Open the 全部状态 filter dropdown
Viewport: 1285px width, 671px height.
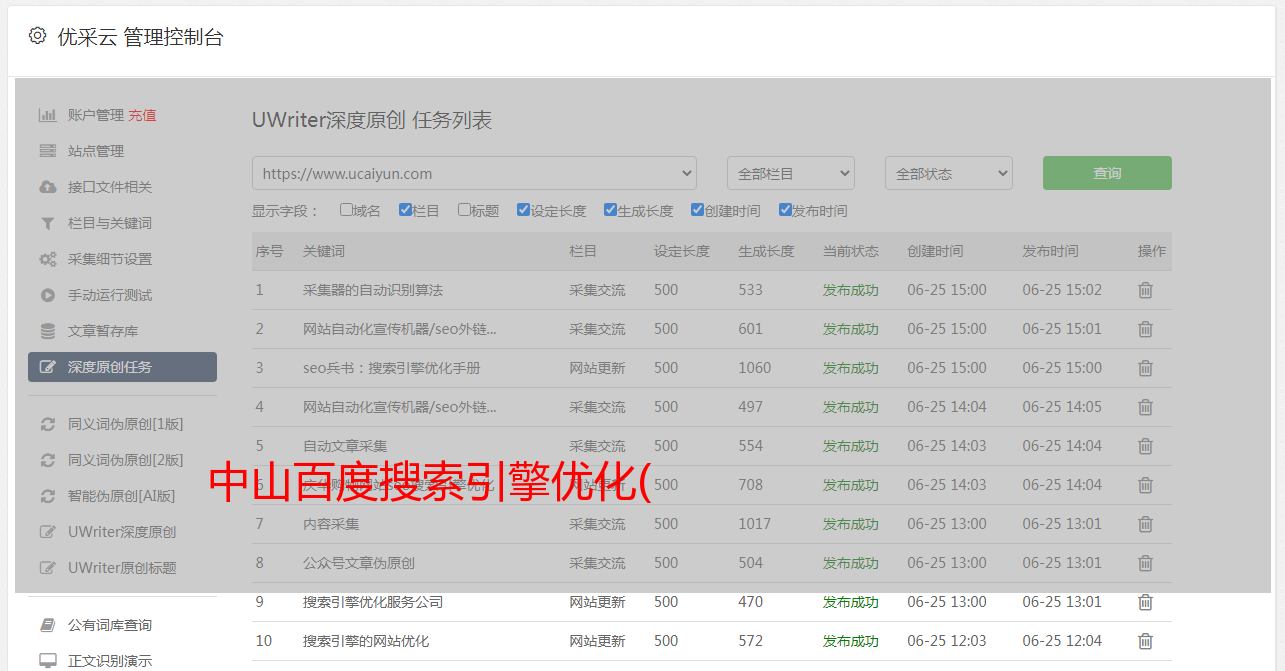click(x=948, y=173)
